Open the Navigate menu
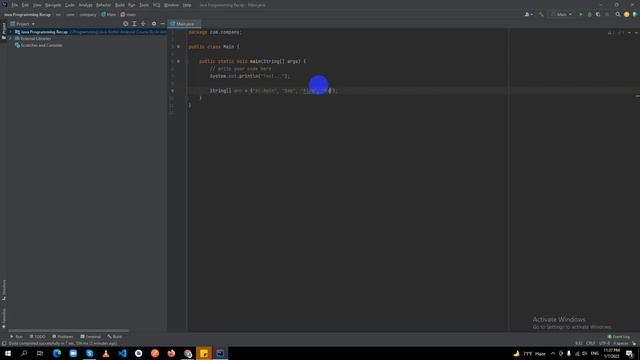The width and height of the screenshot is (640, 360). pos(53,5)
